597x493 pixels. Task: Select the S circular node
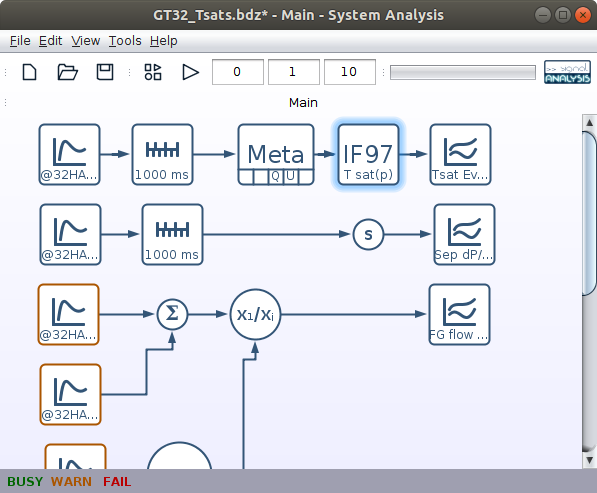[368, 235]
